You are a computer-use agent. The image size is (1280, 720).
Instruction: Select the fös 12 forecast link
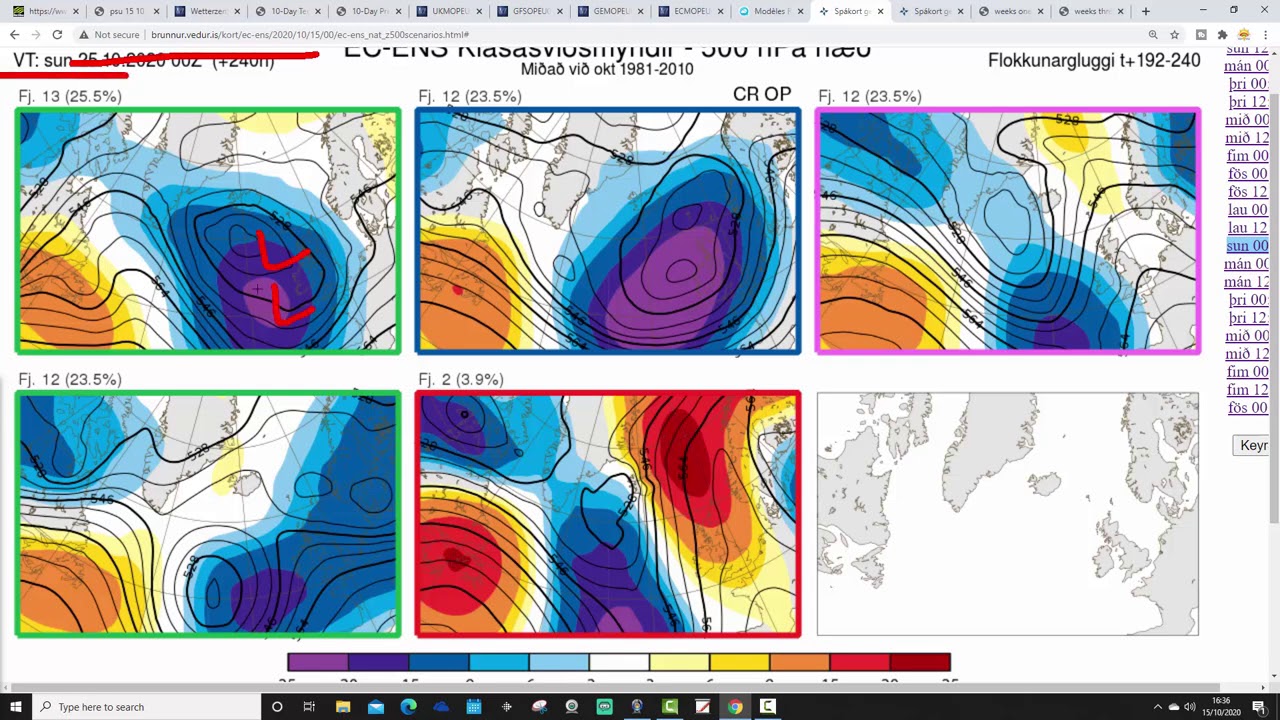point(1247,192)
